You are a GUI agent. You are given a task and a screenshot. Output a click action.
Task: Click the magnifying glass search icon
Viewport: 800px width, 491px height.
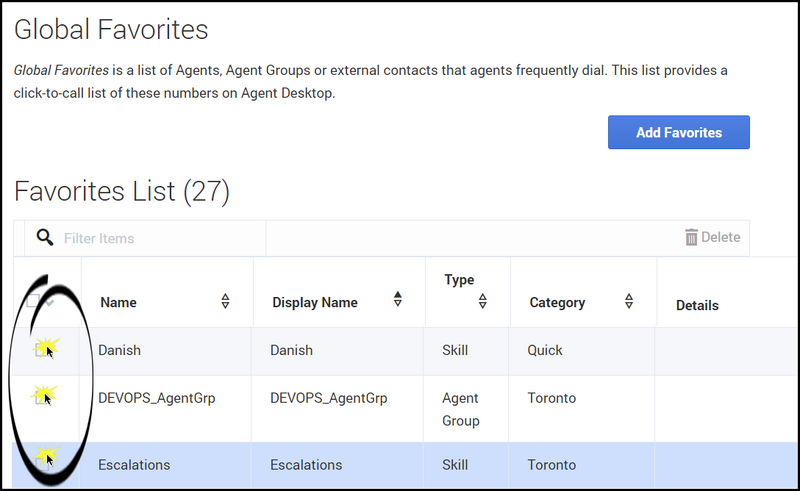coord(44,237)
